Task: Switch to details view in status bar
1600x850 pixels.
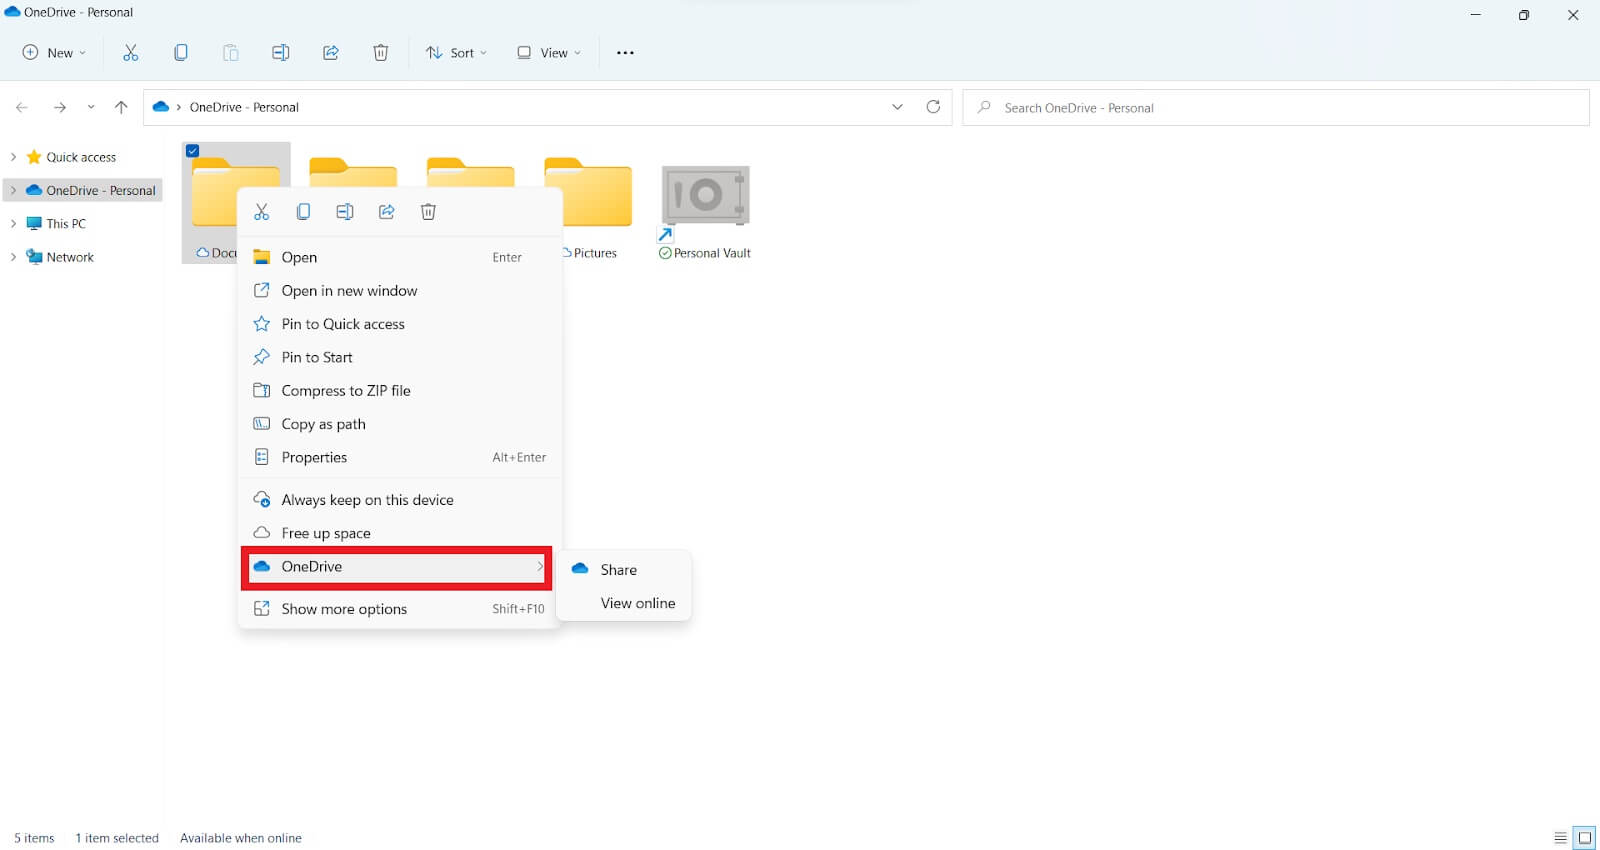Action: 1560,838
